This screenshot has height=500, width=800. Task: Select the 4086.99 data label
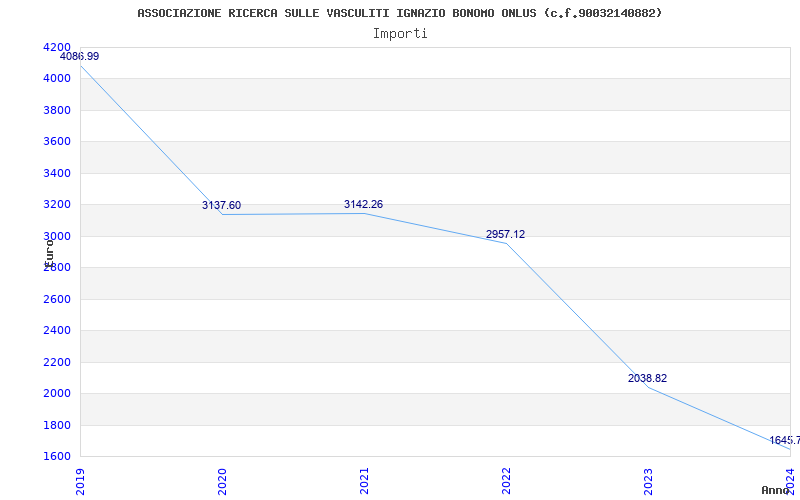(80, 57)
